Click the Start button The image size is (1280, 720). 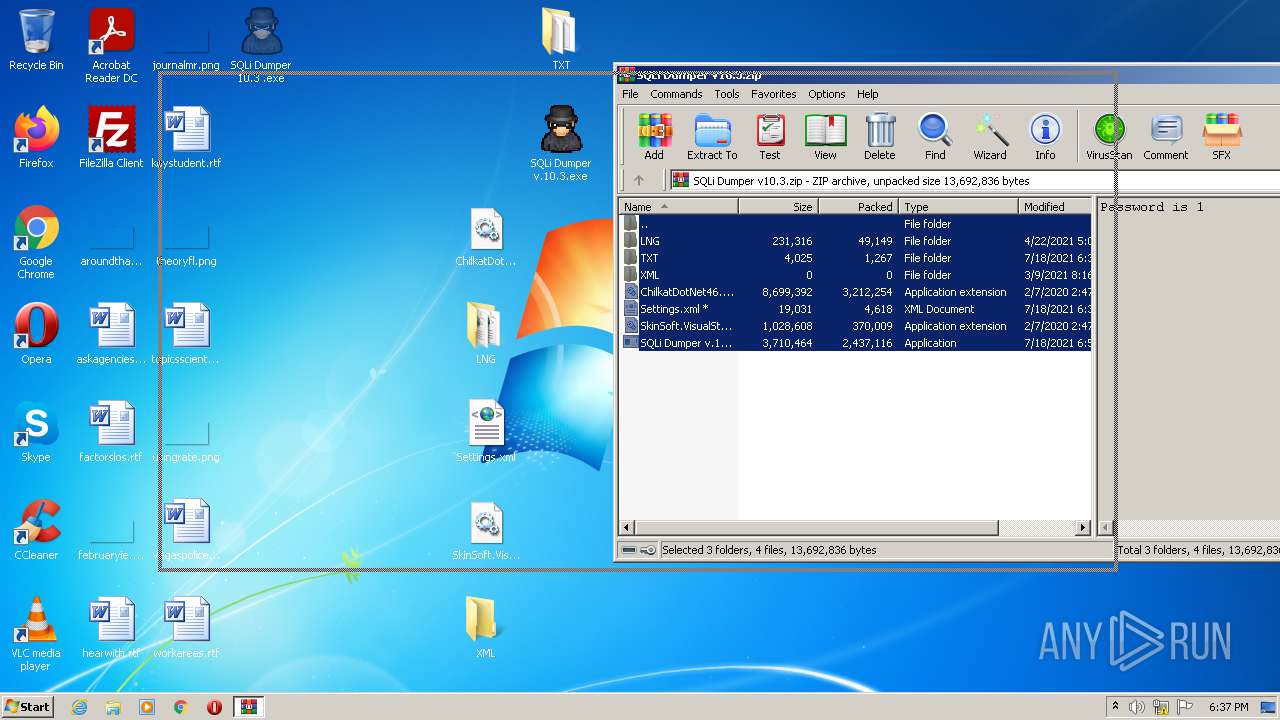(x=28, y=706)
